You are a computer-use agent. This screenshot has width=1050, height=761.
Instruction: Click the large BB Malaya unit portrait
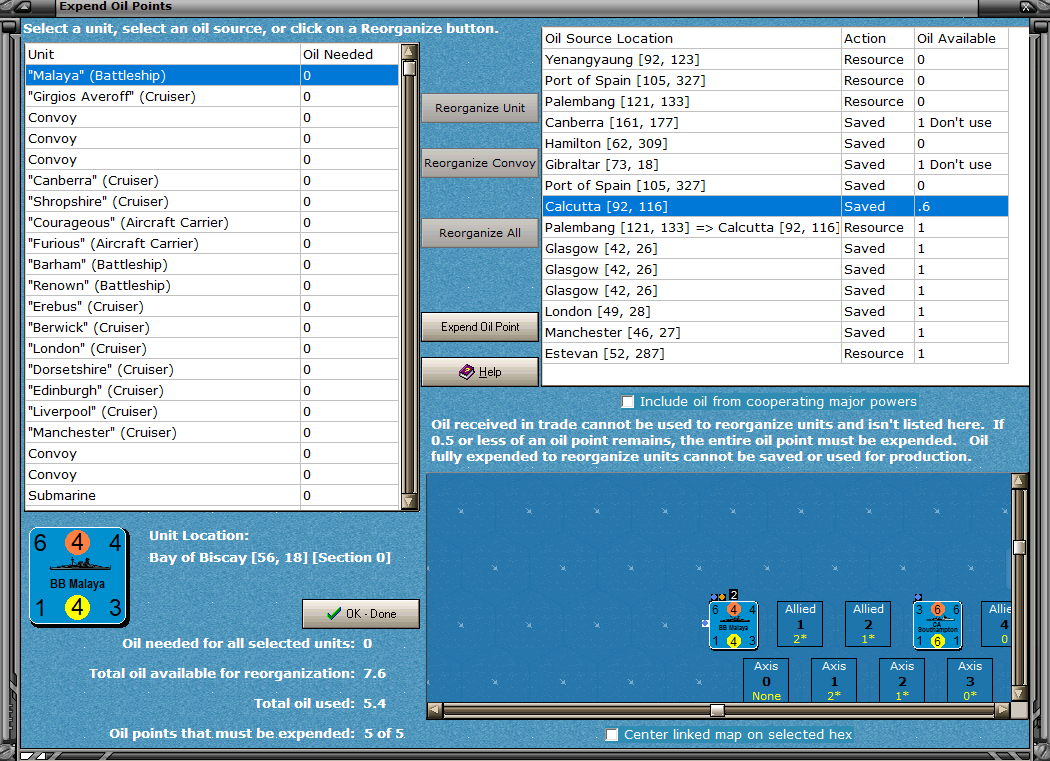click(x=78, y=577)
